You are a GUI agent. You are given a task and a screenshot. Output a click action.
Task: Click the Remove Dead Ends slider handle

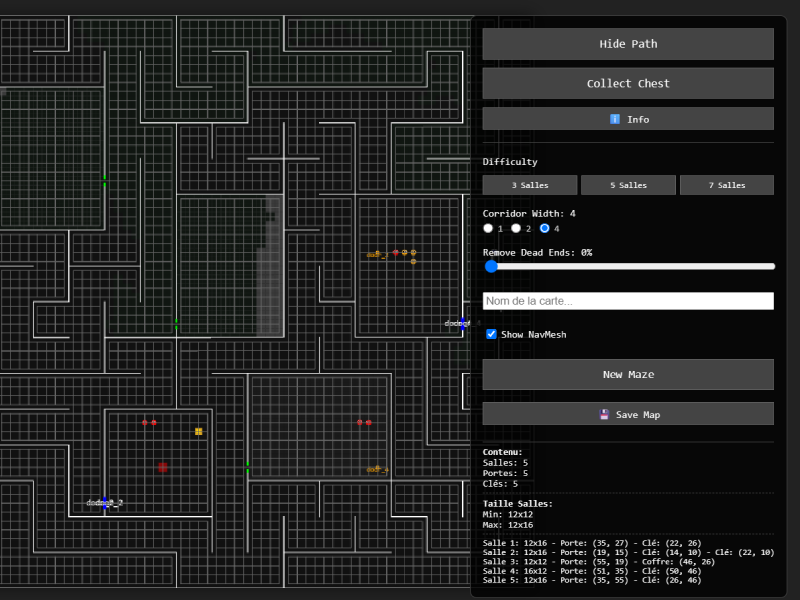(x=491, y=266)
